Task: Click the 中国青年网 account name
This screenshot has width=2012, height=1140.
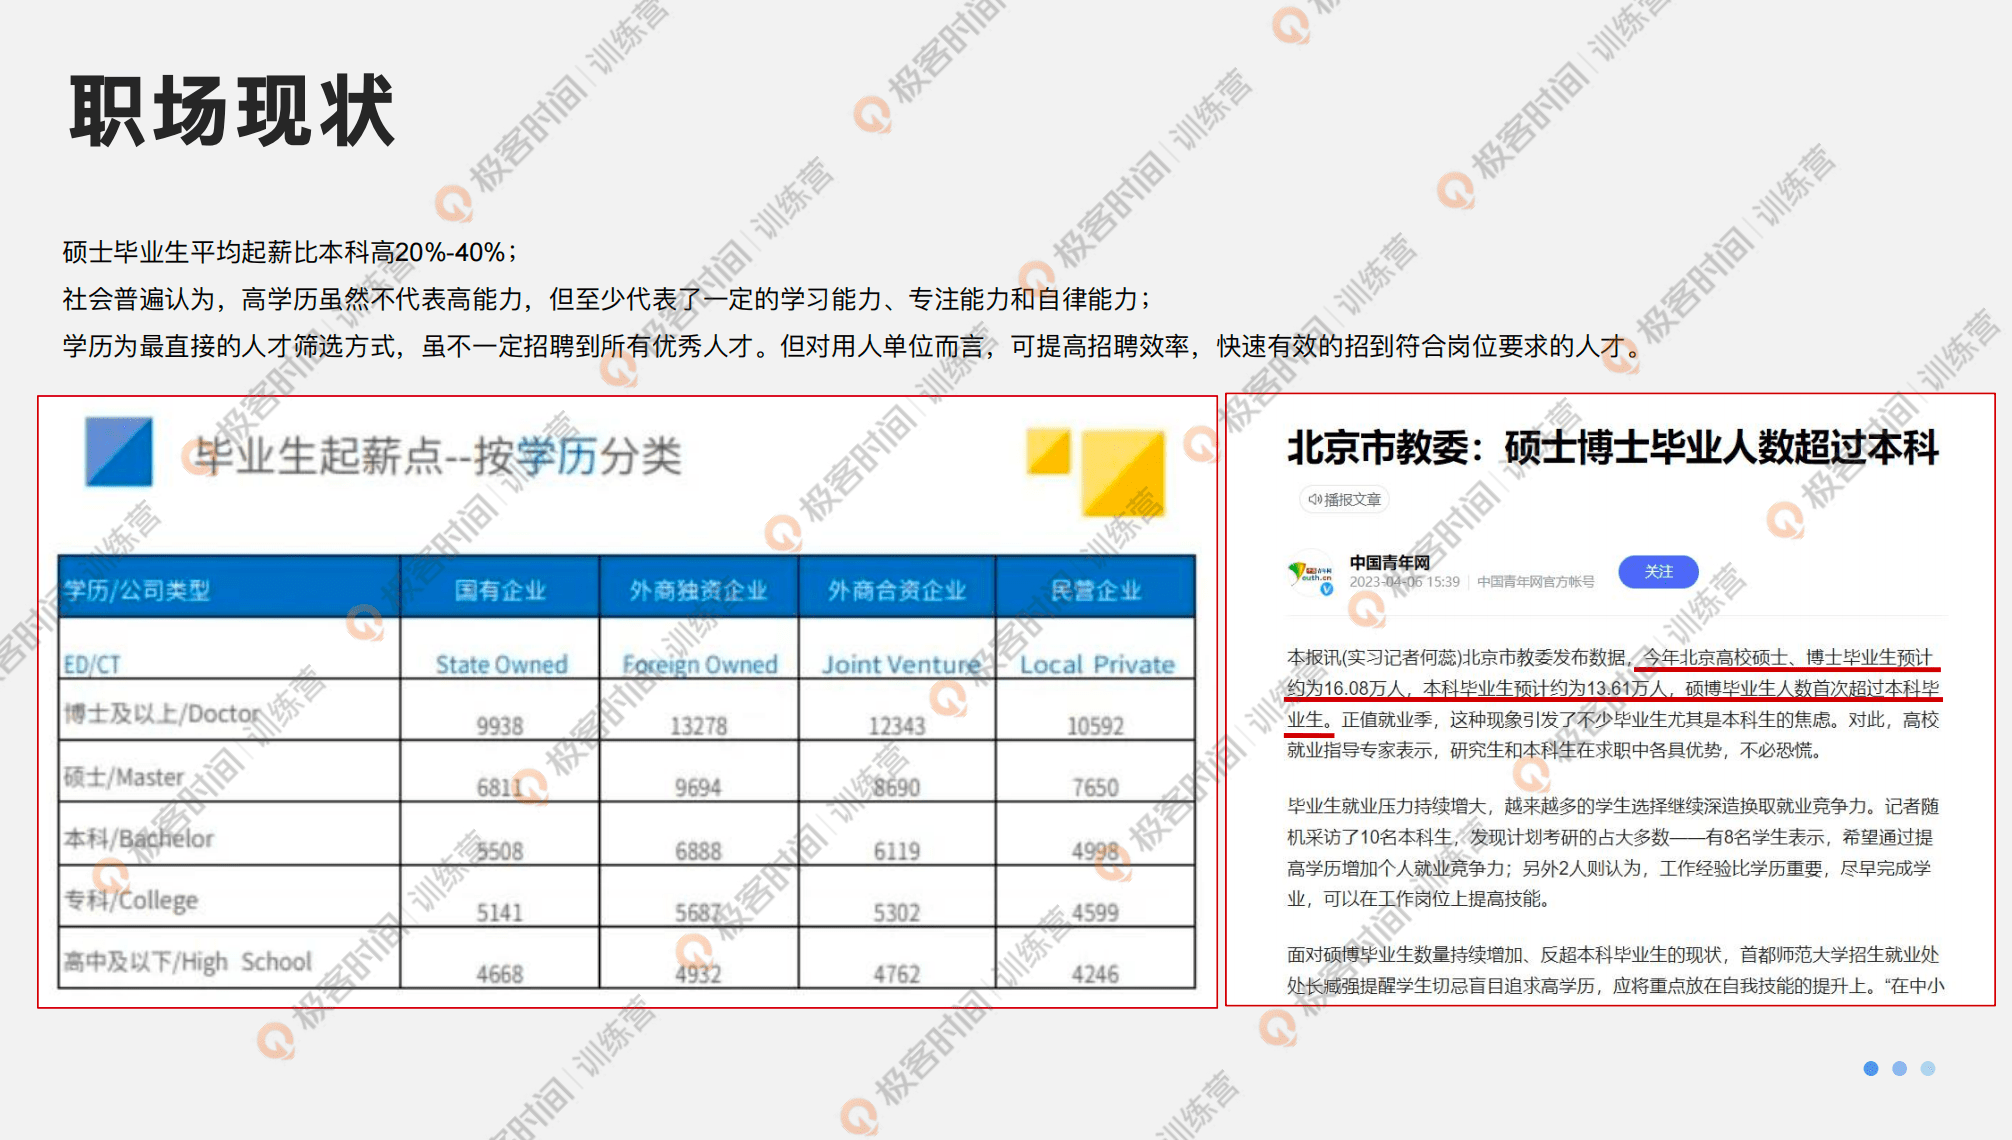Action: click(x=1389, y=562)
